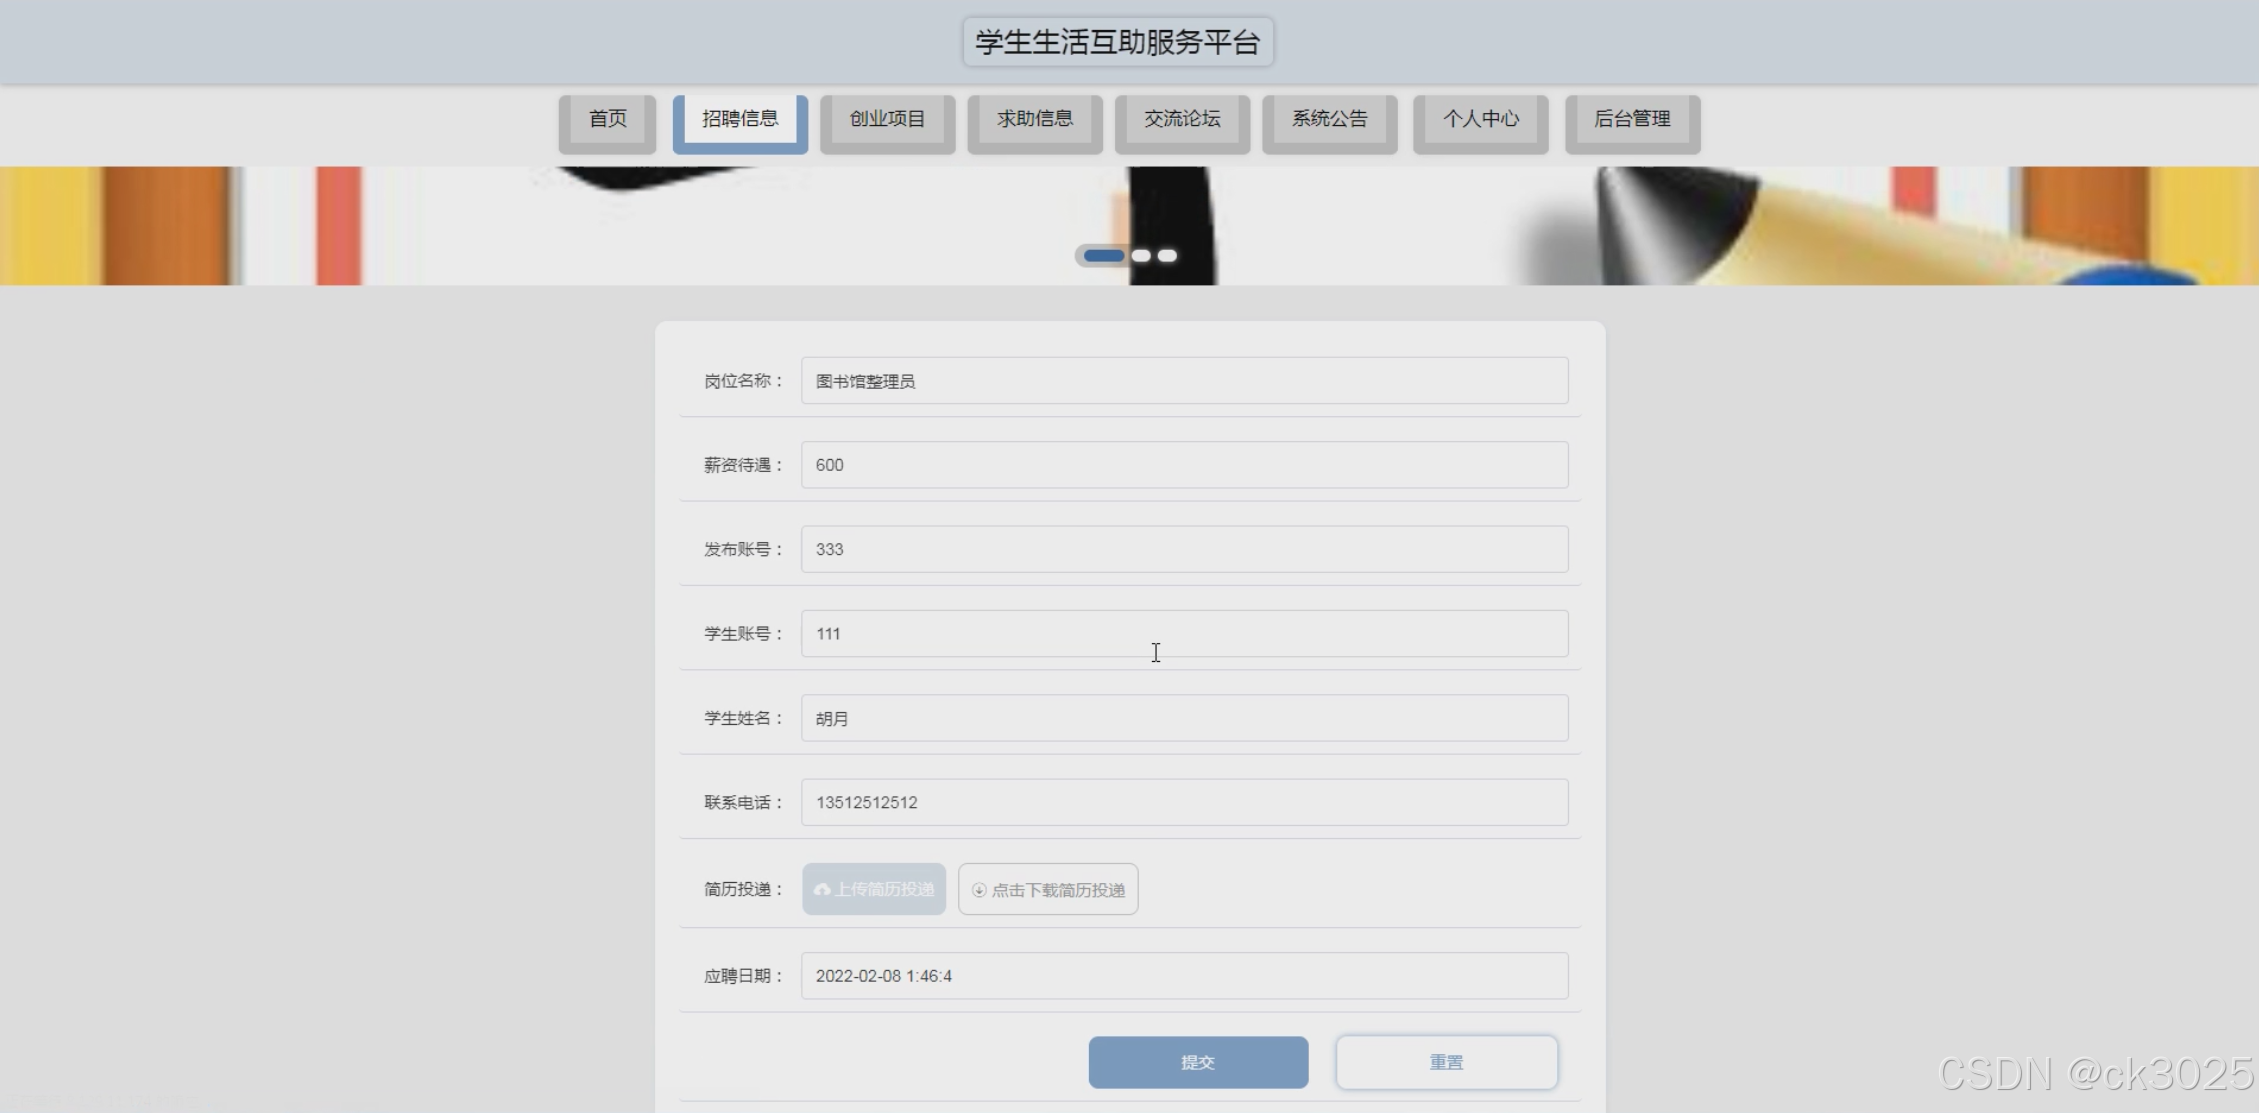
Task: Click the download icon in resume download button
Action: point(979,890)
